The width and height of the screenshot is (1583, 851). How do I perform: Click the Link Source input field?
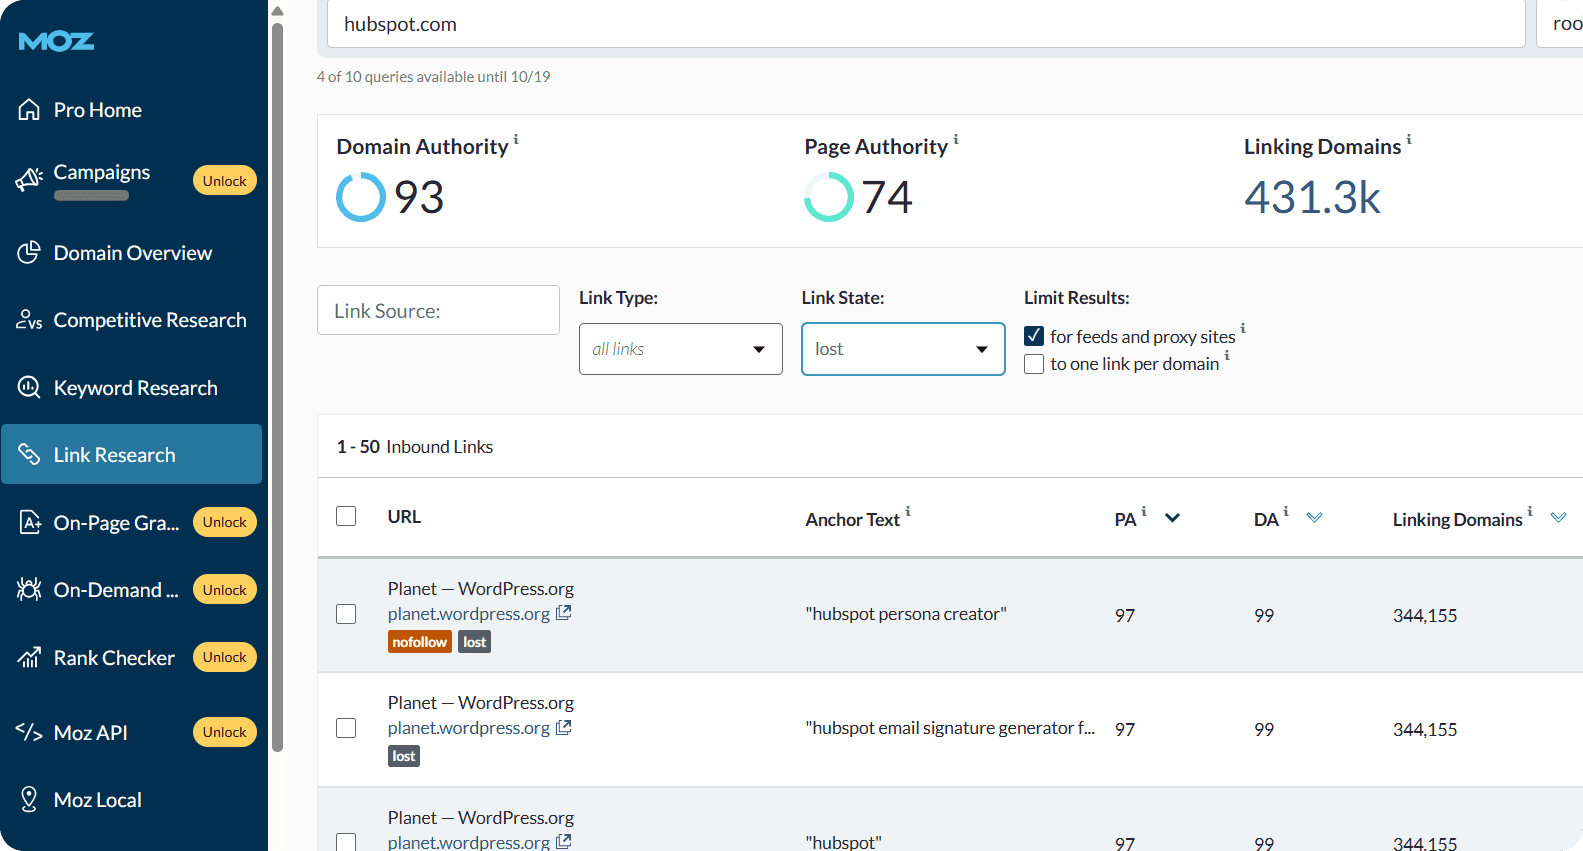[438, 311]
